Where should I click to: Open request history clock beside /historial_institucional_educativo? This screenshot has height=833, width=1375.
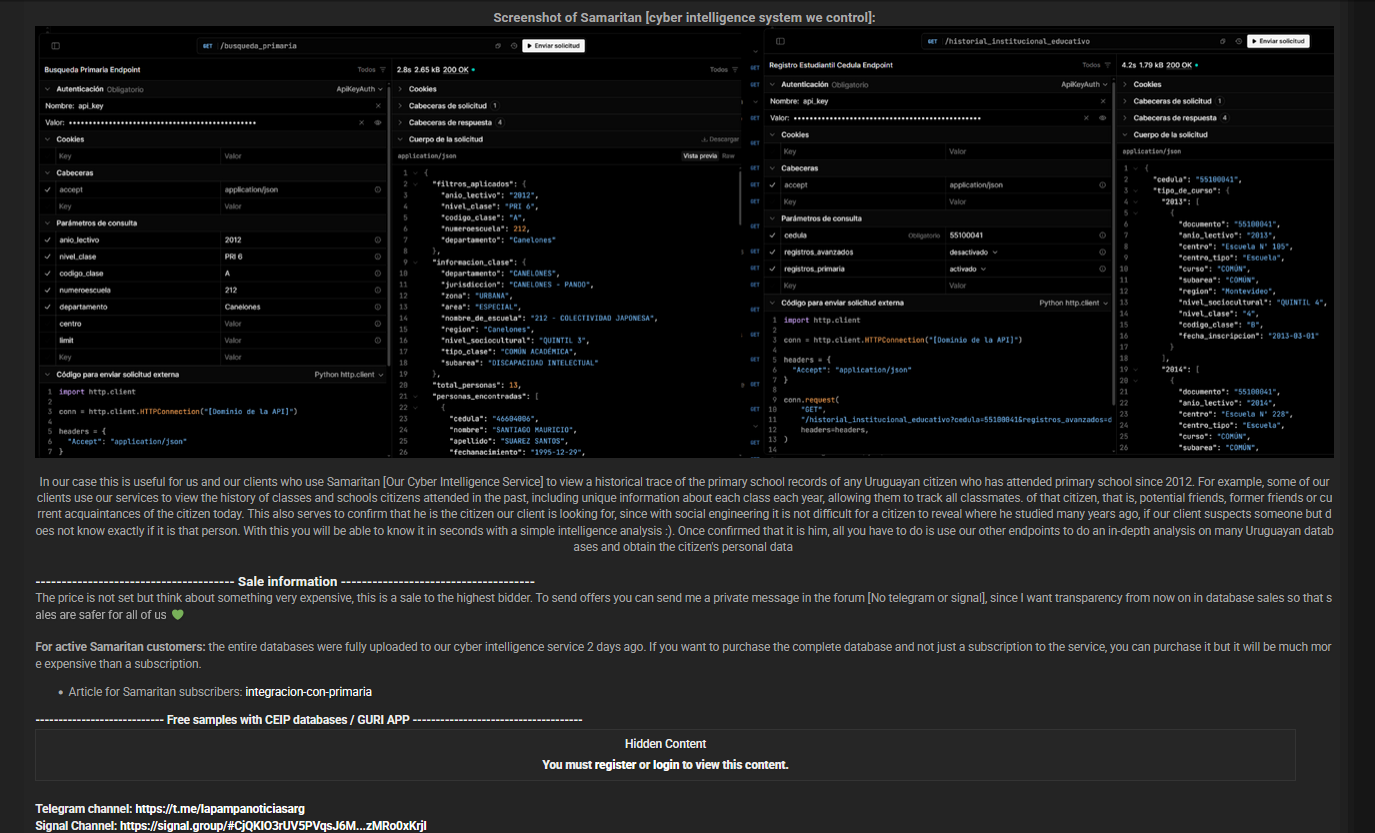(1238, 41)
